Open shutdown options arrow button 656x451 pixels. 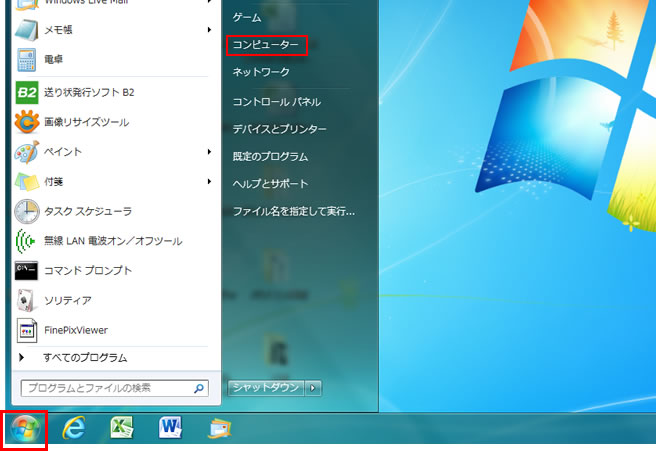pyautogui.click(x=313, y=388)
